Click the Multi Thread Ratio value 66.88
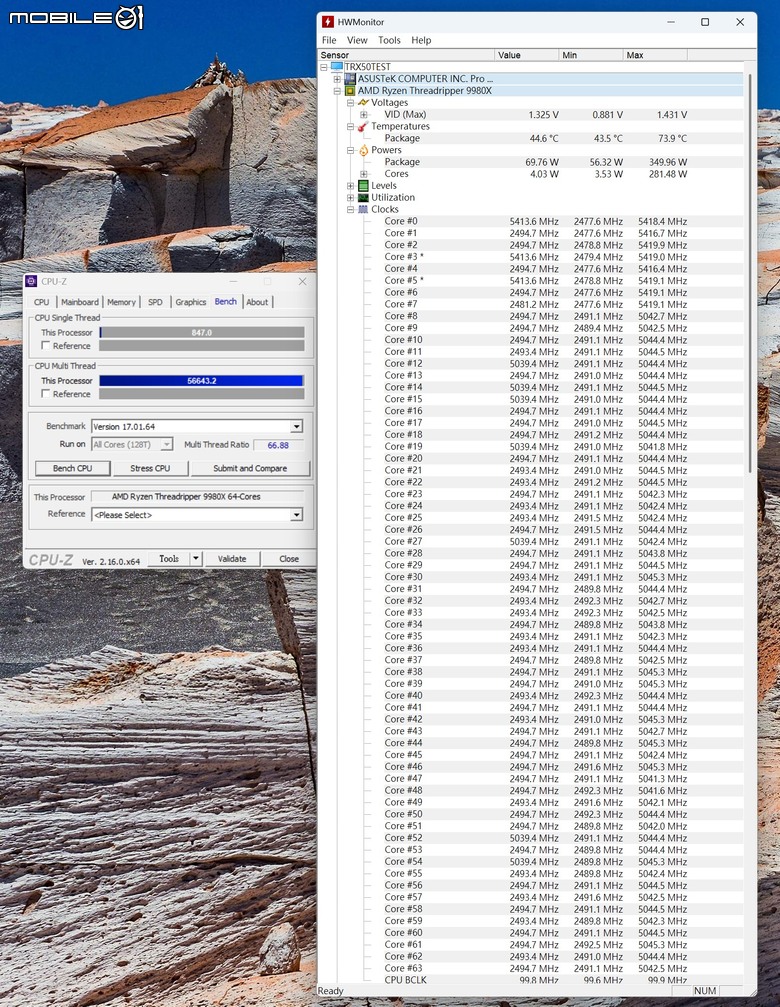This screenshot has height=1007, width=780. click(x=278, y=445)
